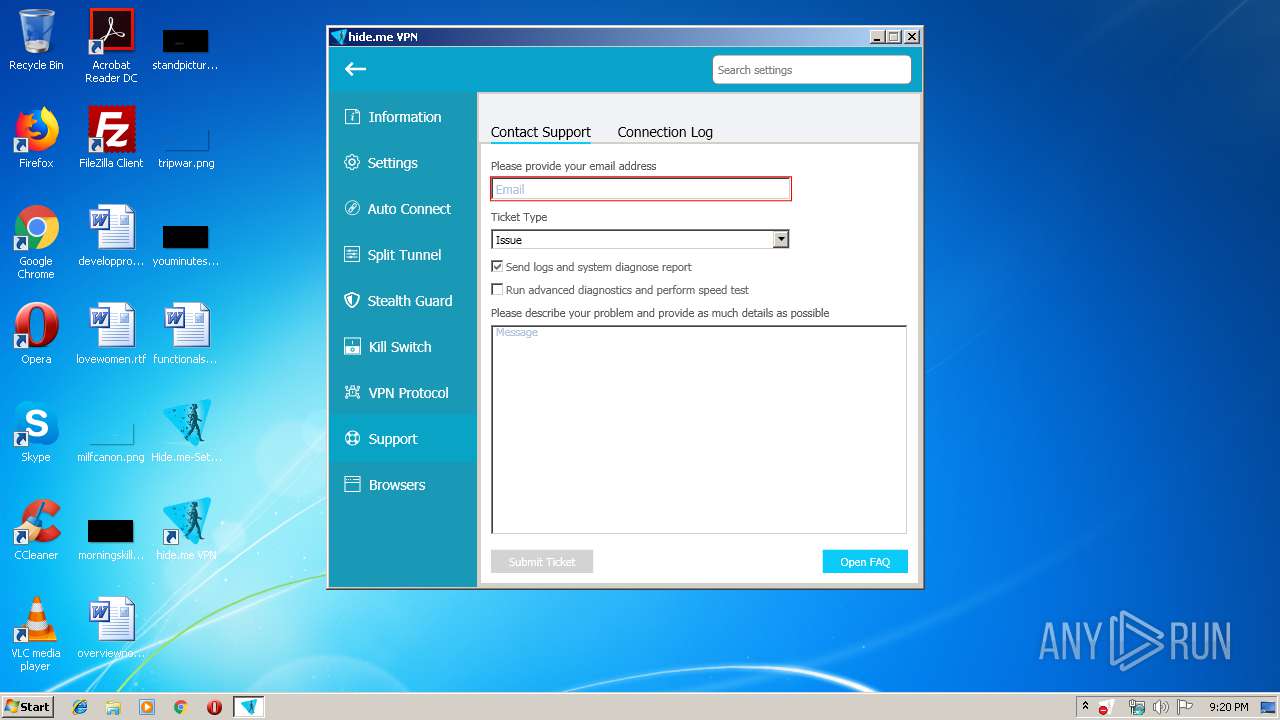Image resolution: width=1280 pixels, height=720 pixels.
Task: Launch CCleaner from the desktop
Action: click(x=36, y=530)
